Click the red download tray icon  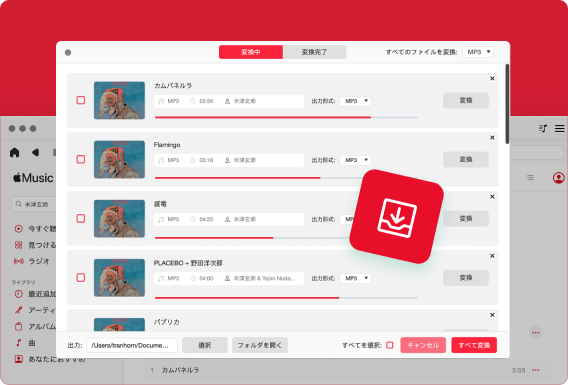point(397,217)
